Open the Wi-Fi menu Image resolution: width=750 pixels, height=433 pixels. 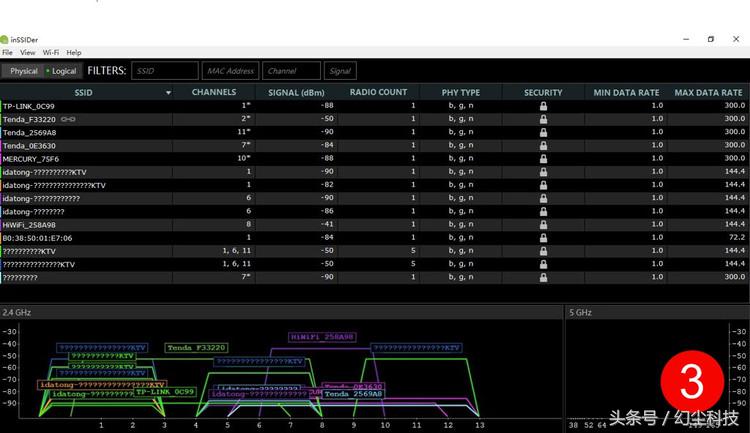coord(50,52)
